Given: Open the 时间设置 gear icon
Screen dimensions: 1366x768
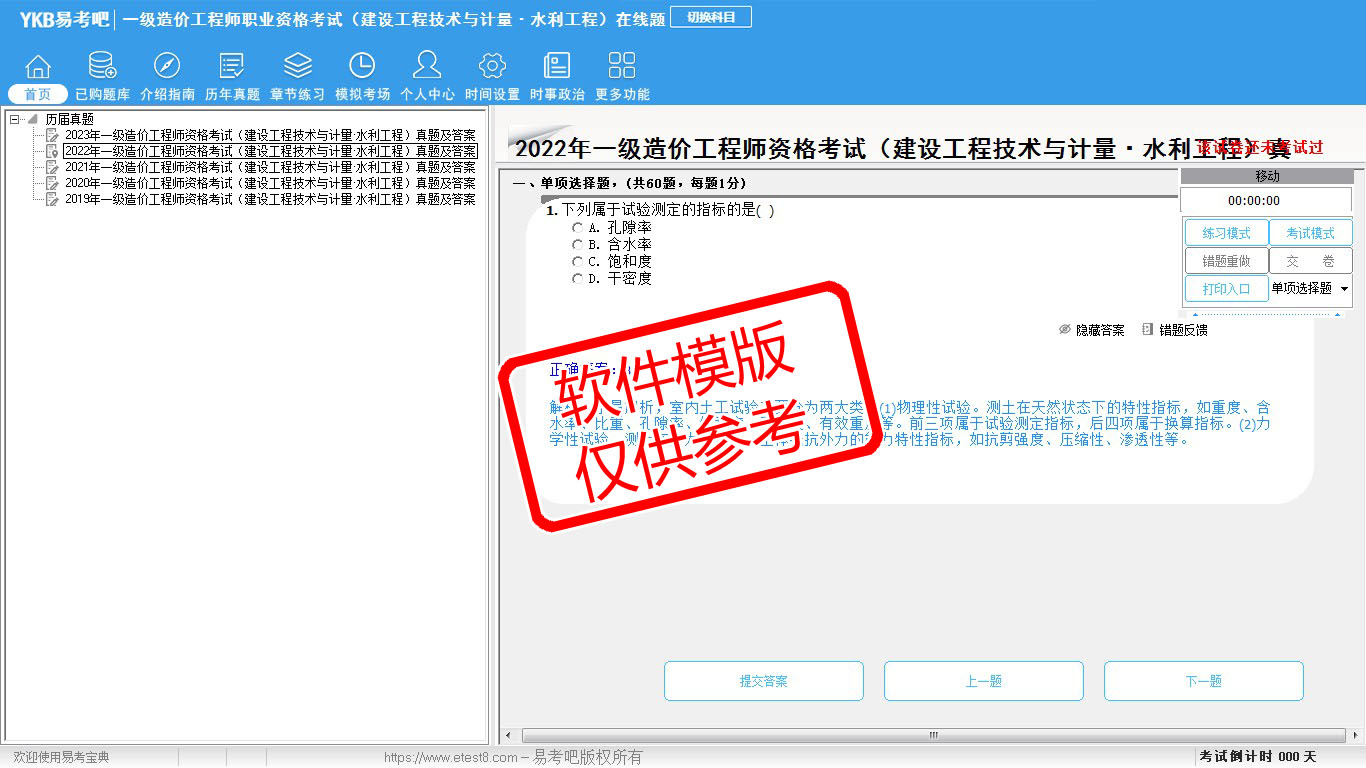Looking at the screenshot, I should click(x=492, y=67).
